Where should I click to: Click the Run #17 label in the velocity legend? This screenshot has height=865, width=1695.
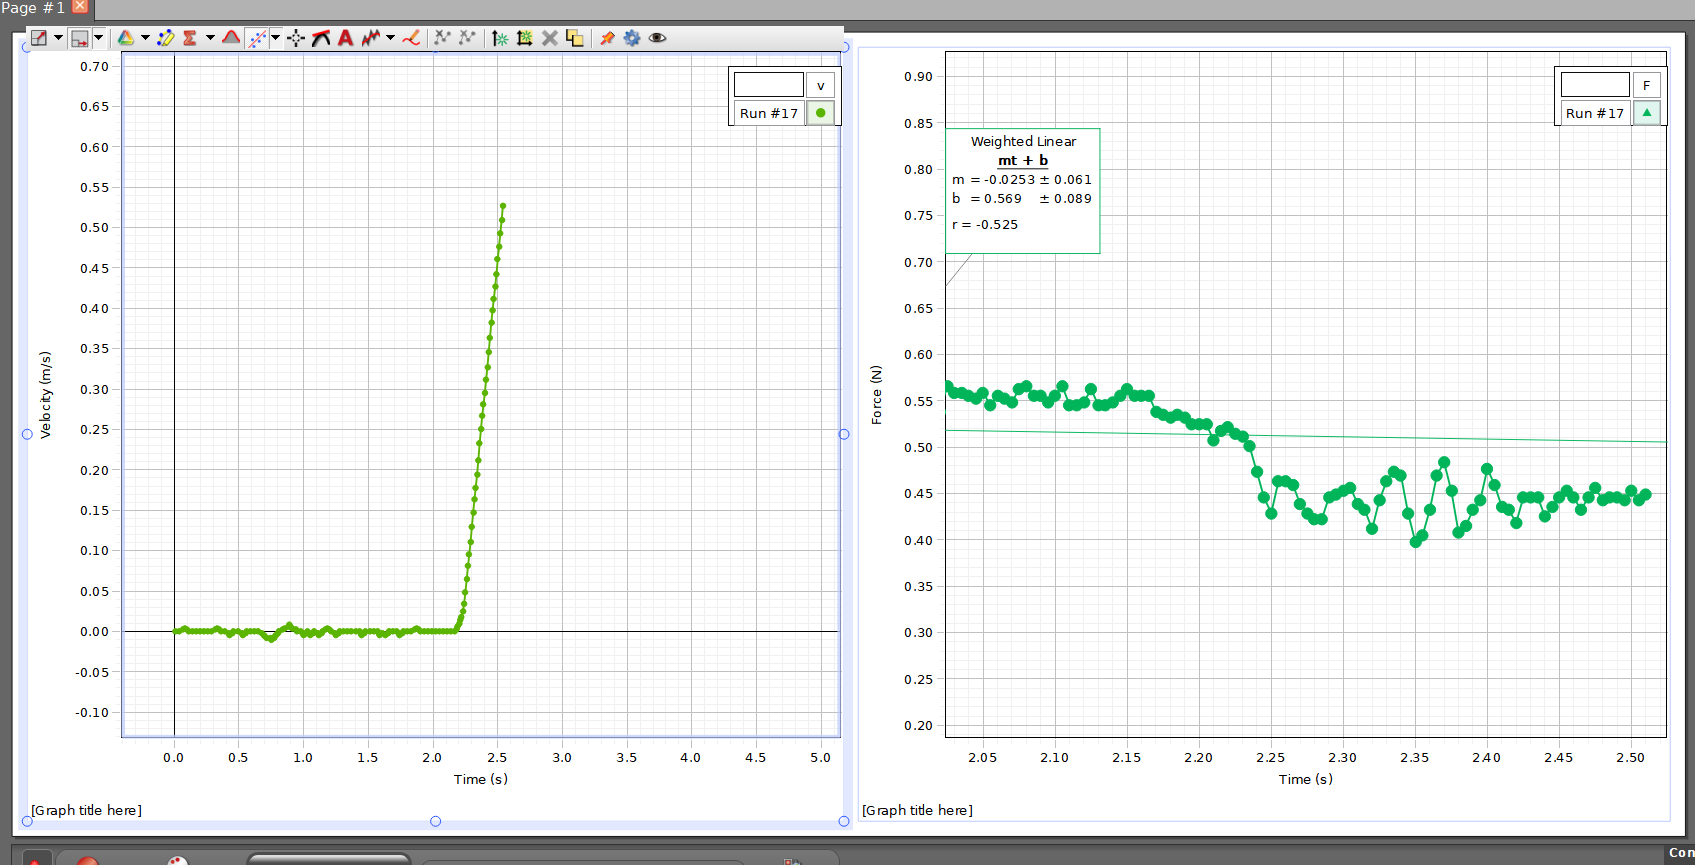769,113
